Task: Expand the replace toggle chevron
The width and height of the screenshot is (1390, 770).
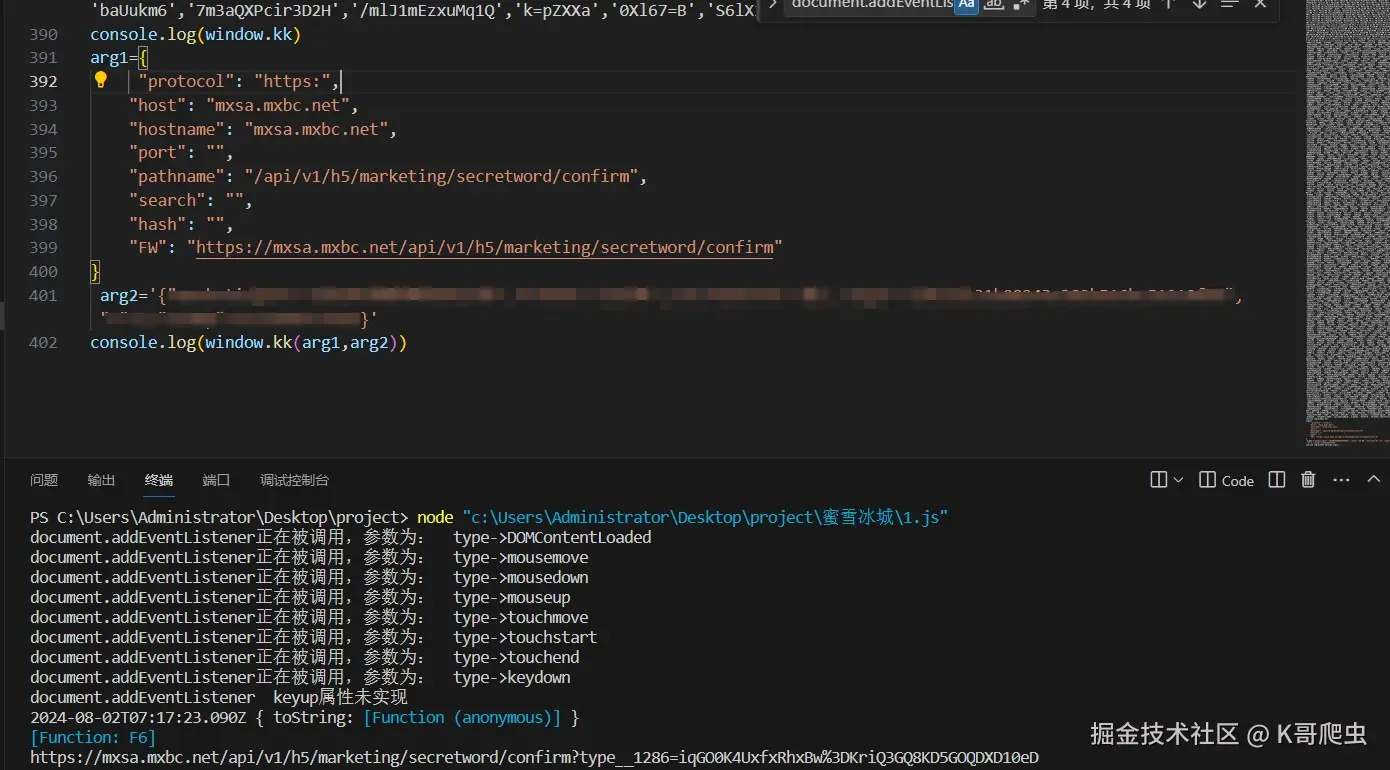Action: (x=772, y=5)
